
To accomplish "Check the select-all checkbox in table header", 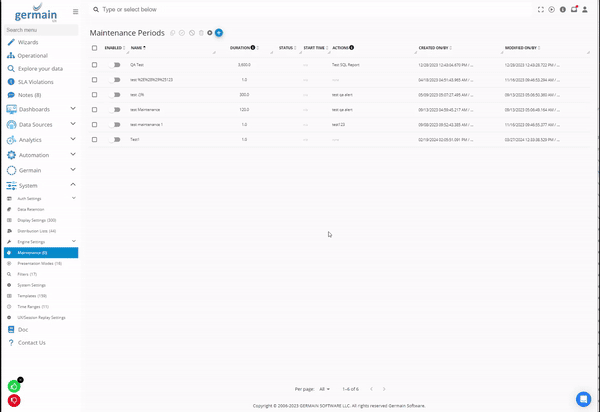I will click(95, 47).
